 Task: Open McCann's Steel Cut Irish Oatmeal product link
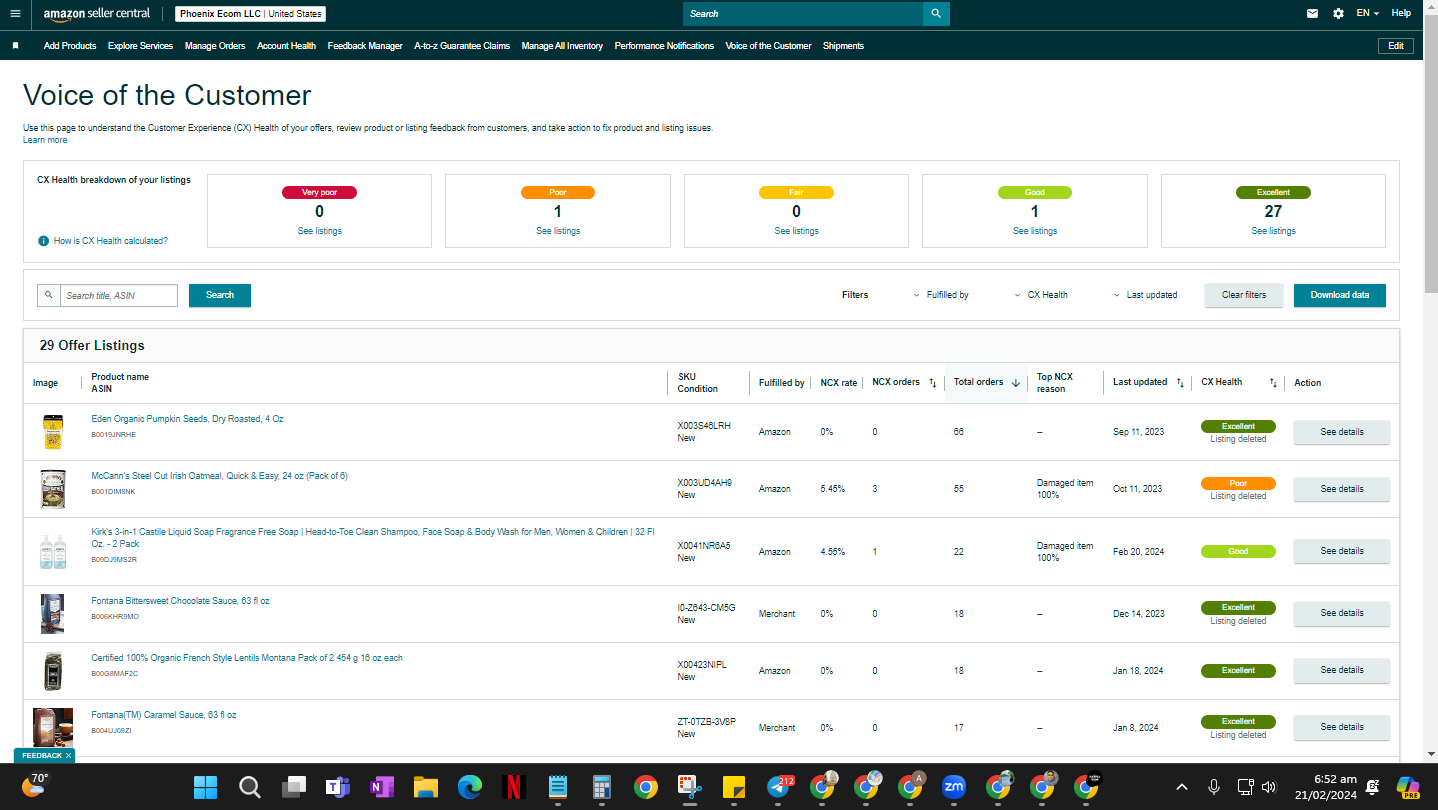[219, 476]
